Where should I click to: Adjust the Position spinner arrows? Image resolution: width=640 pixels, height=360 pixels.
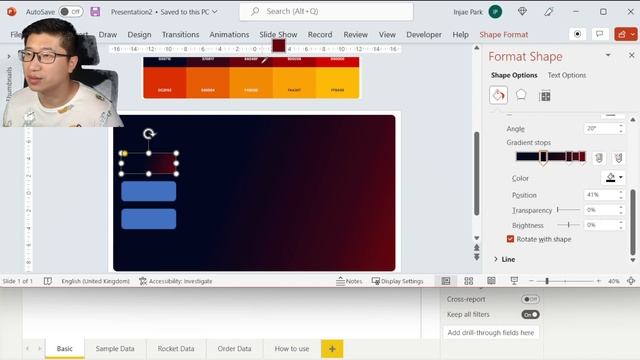click(x=621, y=195)
